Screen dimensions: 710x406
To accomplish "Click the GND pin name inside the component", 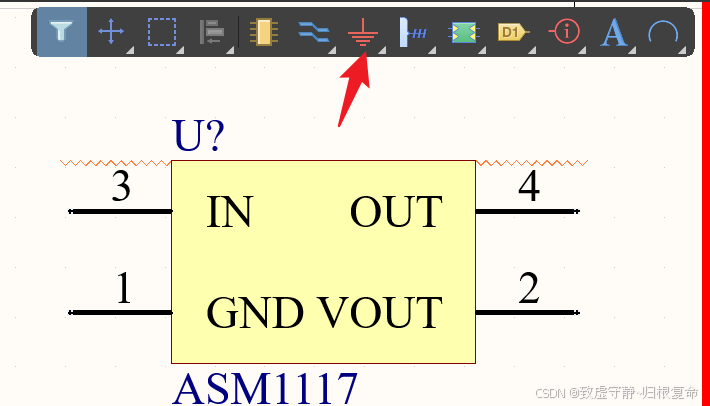I will [255, 313].
